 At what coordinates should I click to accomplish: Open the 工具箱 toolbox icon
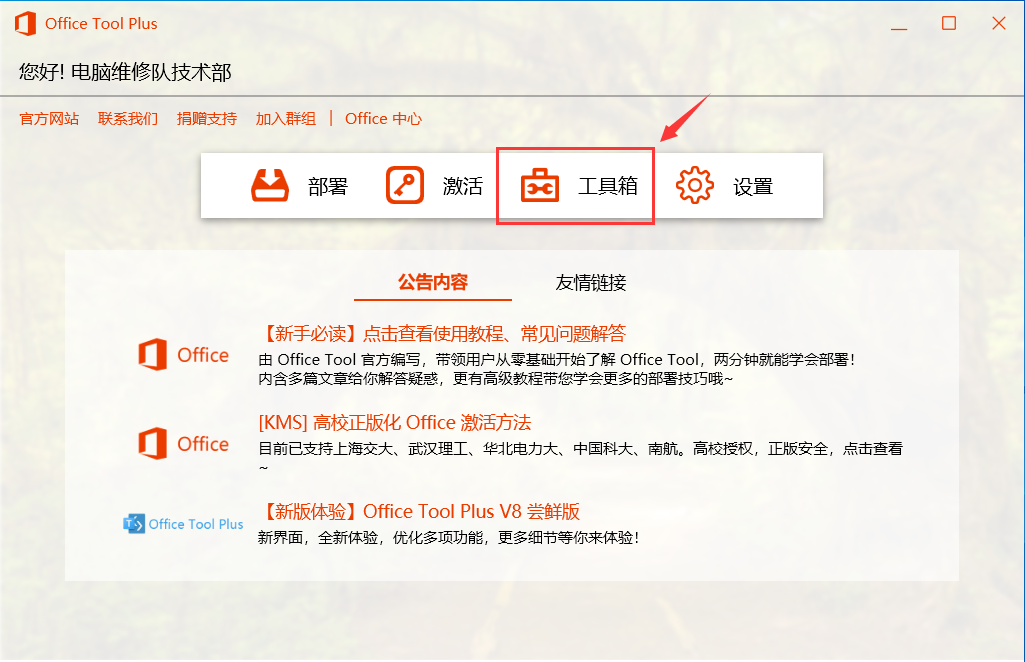point(539,186)
